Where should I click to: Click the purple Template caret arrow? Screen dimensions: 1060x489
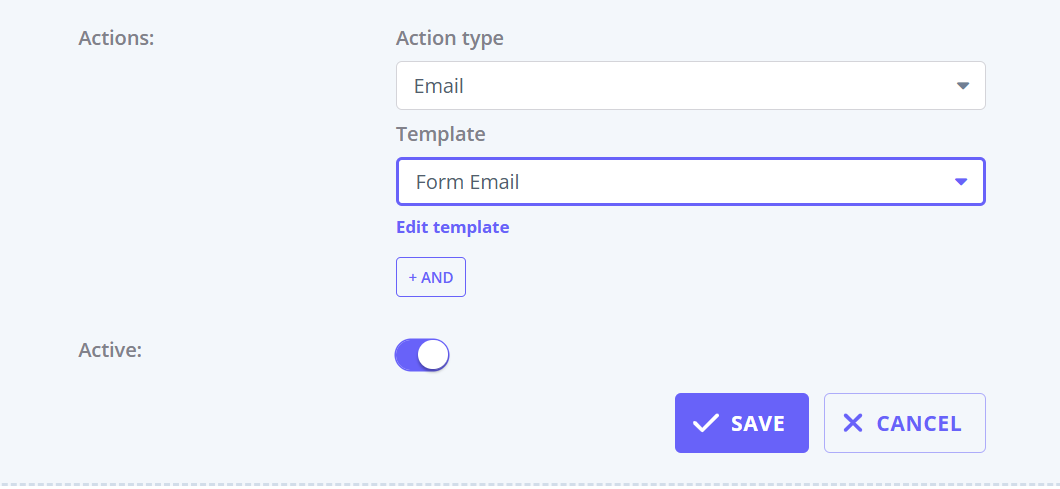[x=961, y=182]
